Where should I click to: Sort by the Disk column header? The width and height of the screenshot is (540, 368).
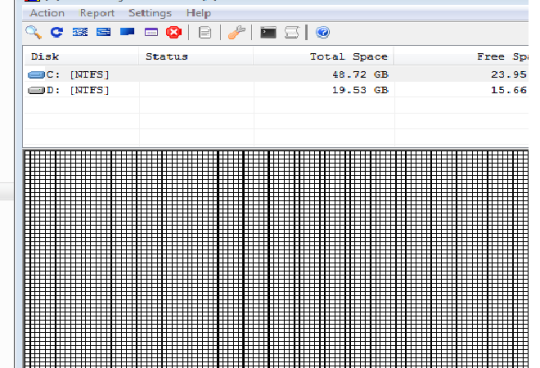[x=81, y=56]
